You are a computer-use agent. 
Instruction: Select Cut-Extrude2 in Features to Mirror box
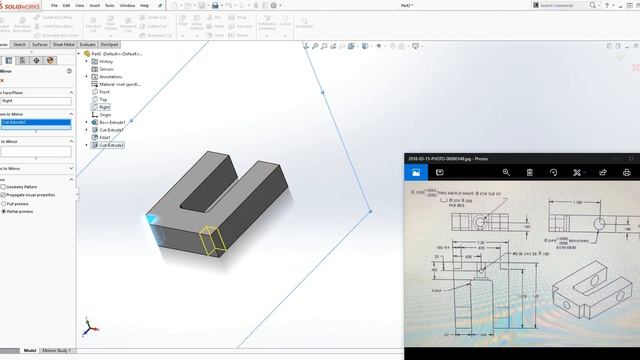pyautogui.click(x=36, y=122)
